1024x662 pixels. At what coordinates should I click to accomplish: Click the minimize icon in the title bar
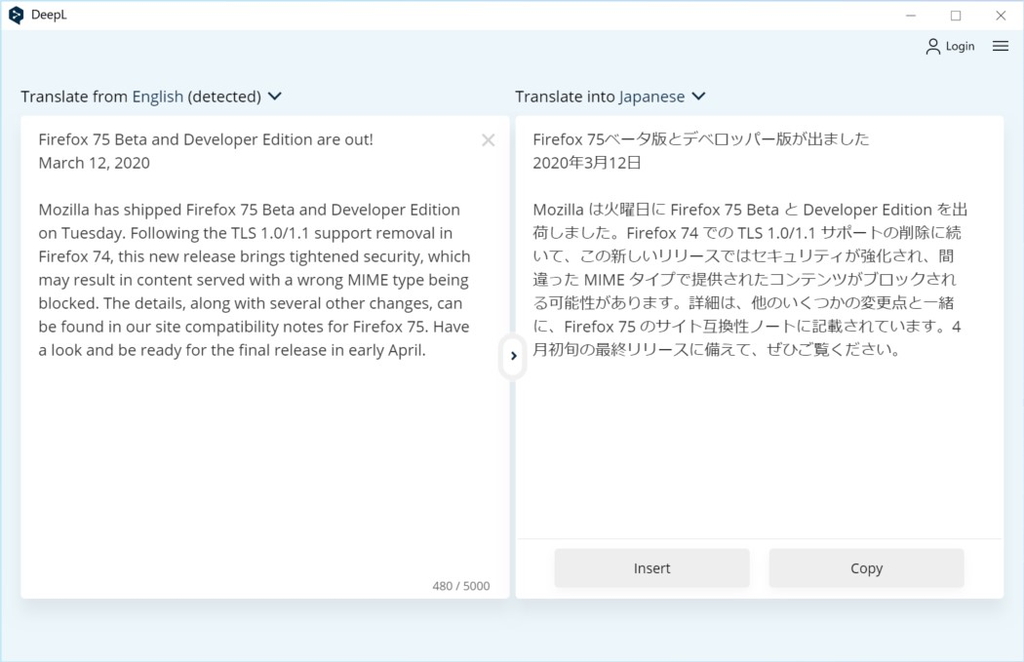[x=911, y=15]
